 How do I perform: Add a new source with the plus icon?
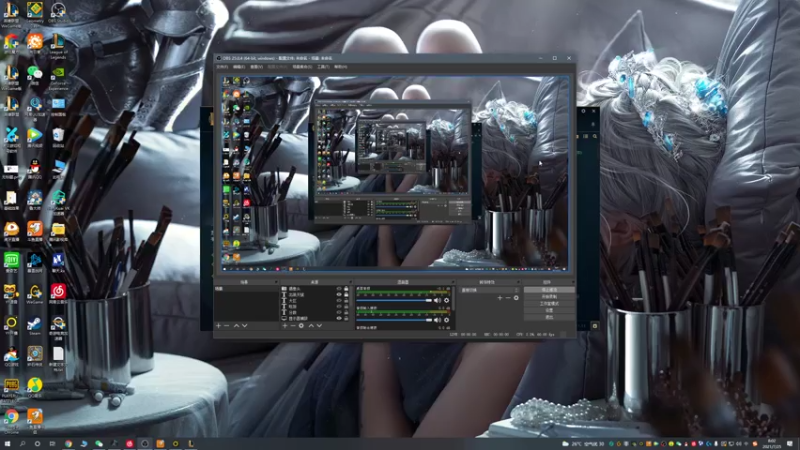coord(285,326)
